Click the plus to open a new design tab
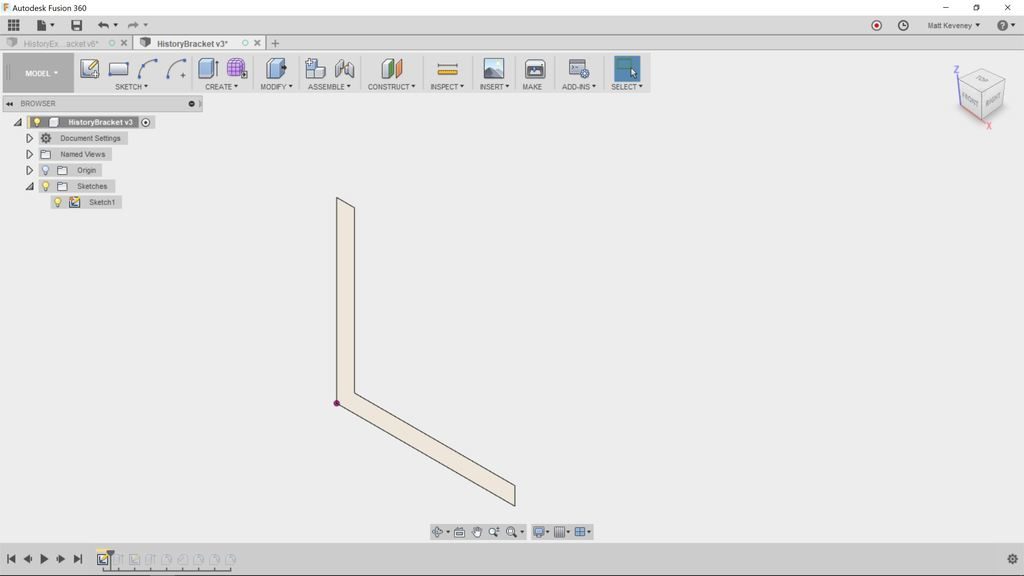This screenshot has height=576, width=1024. 275,43
